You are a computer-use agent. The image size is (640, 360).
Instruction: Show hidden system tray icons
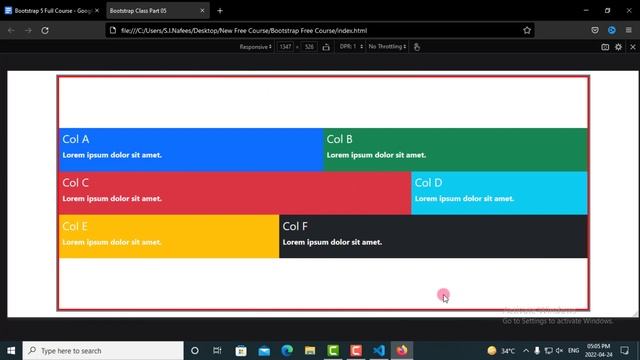click(x=526, y=351)
